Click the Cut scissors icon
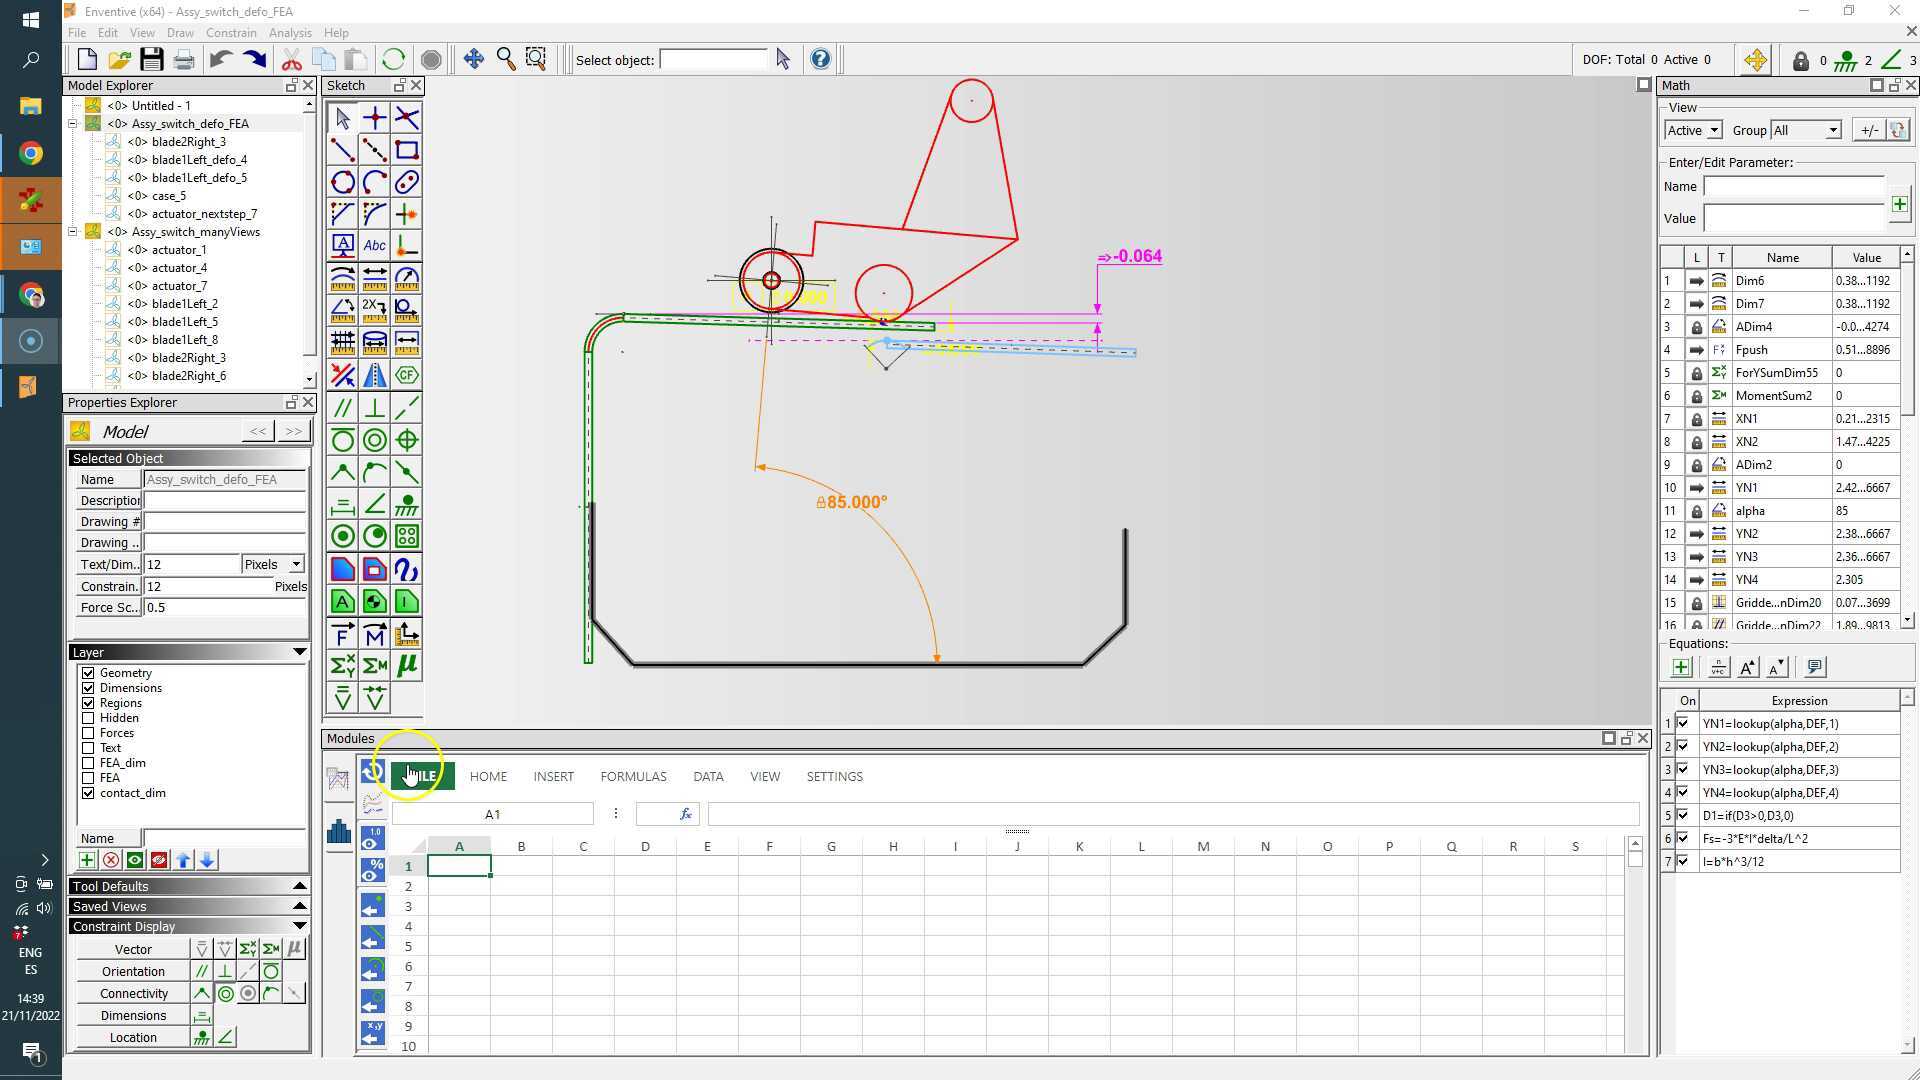 click(x=291, y=59)
